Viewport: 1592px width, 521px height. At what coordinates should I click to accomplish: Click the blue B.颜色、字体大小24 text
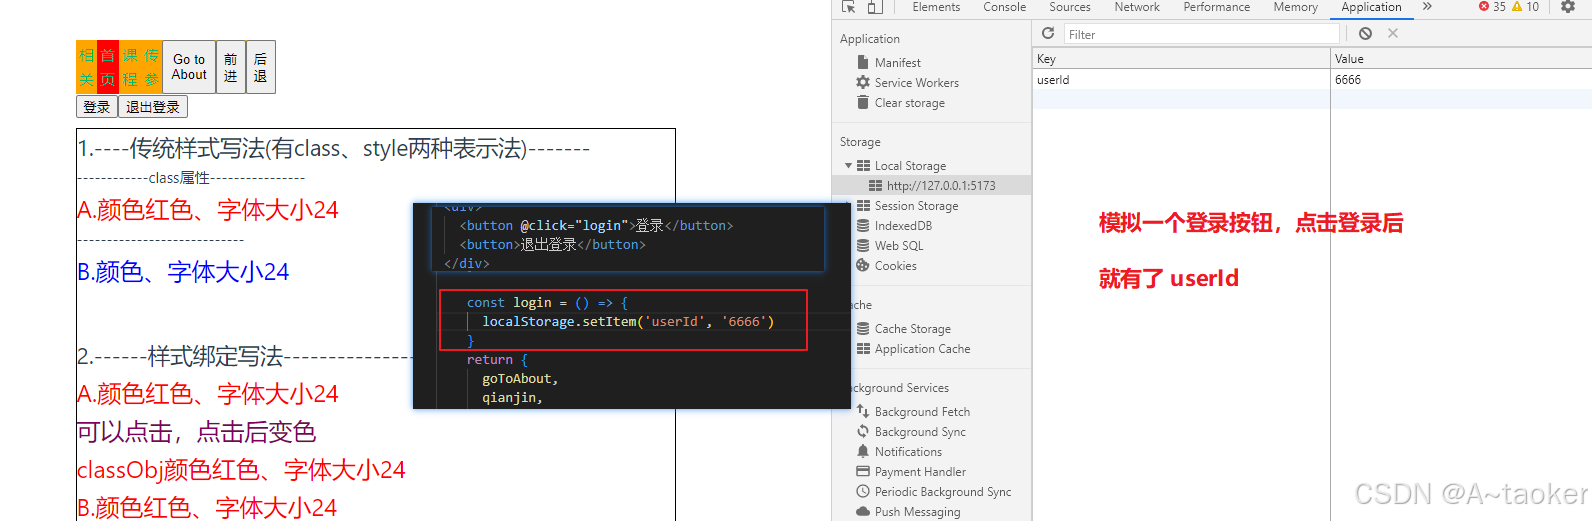coord(183,272)
